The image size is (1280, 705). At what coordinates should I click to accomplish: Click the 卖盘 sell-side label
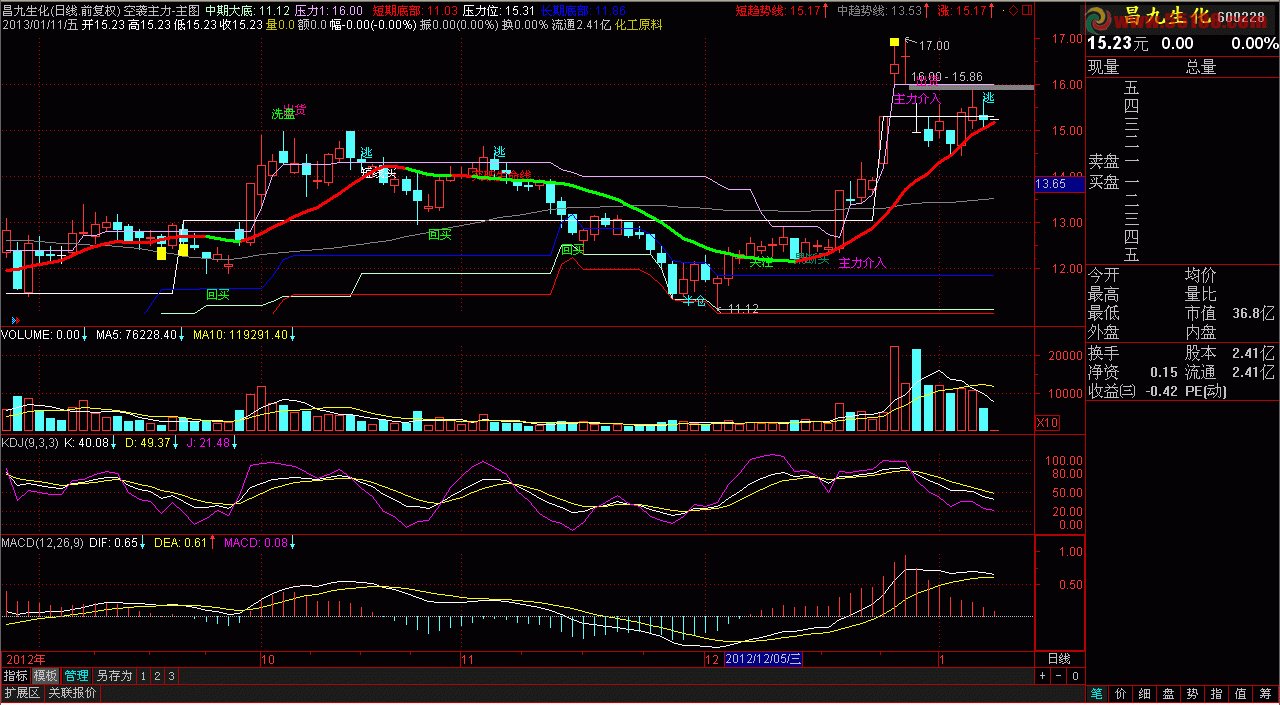(x=1104, y=161)
